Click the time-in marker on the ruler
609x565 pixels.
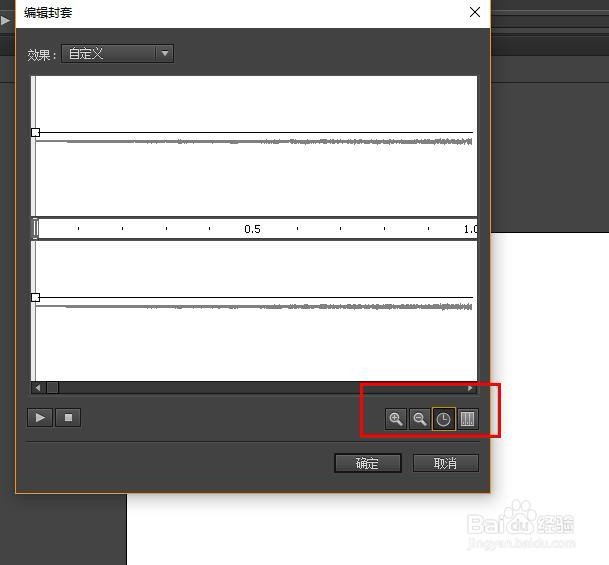(35, 228)
